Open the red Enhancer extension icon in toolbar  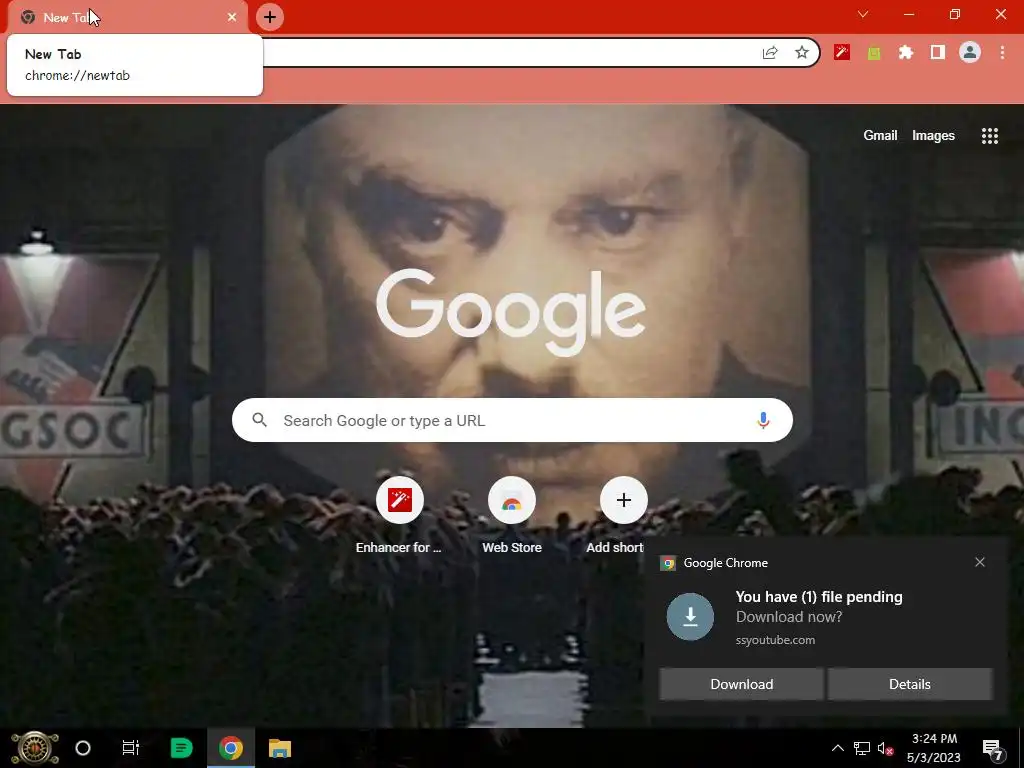842,52
